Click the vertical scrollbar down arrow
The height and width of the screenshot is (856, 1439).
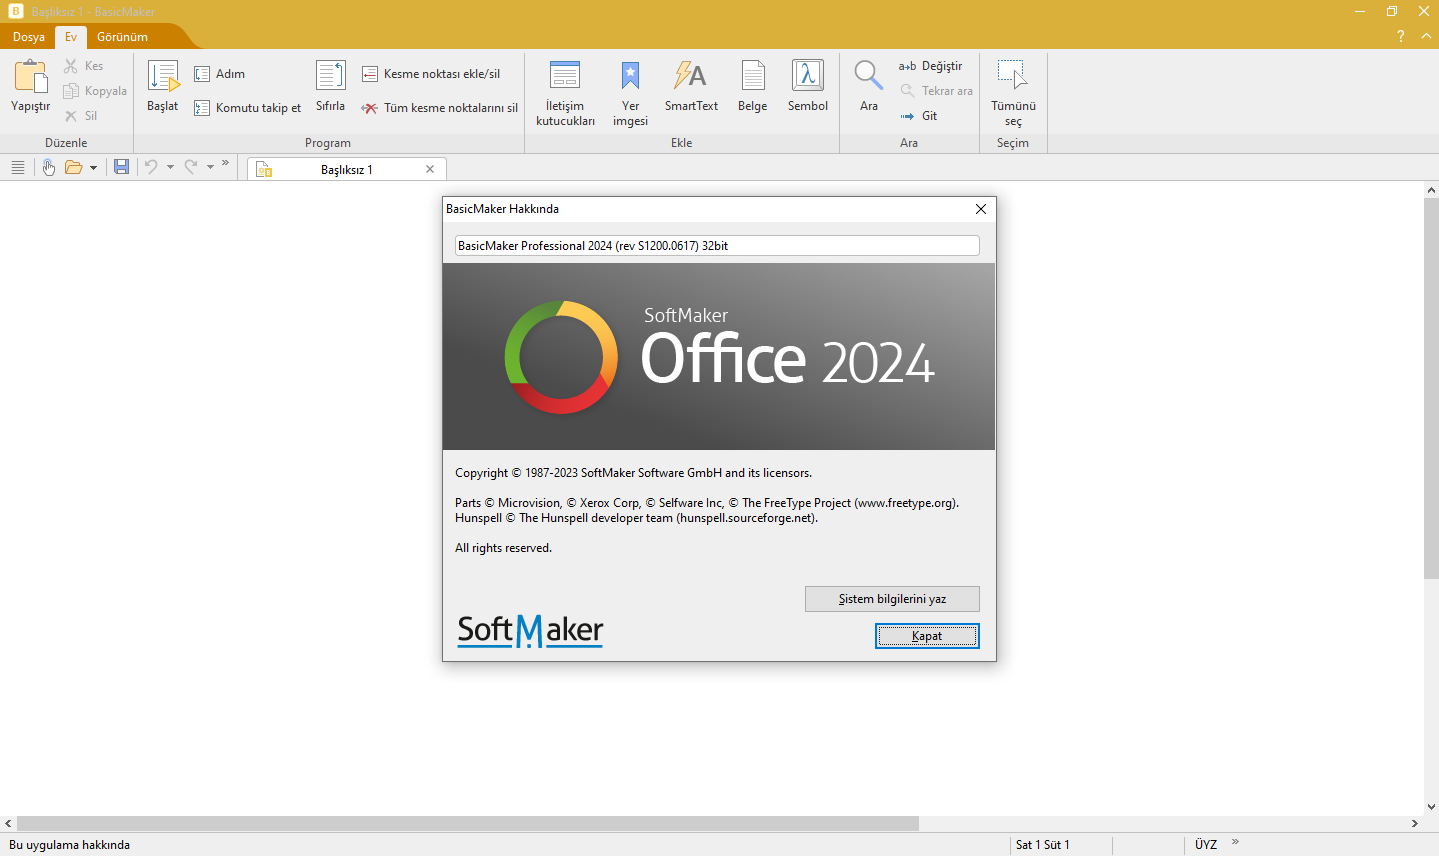pos(1431,807)
